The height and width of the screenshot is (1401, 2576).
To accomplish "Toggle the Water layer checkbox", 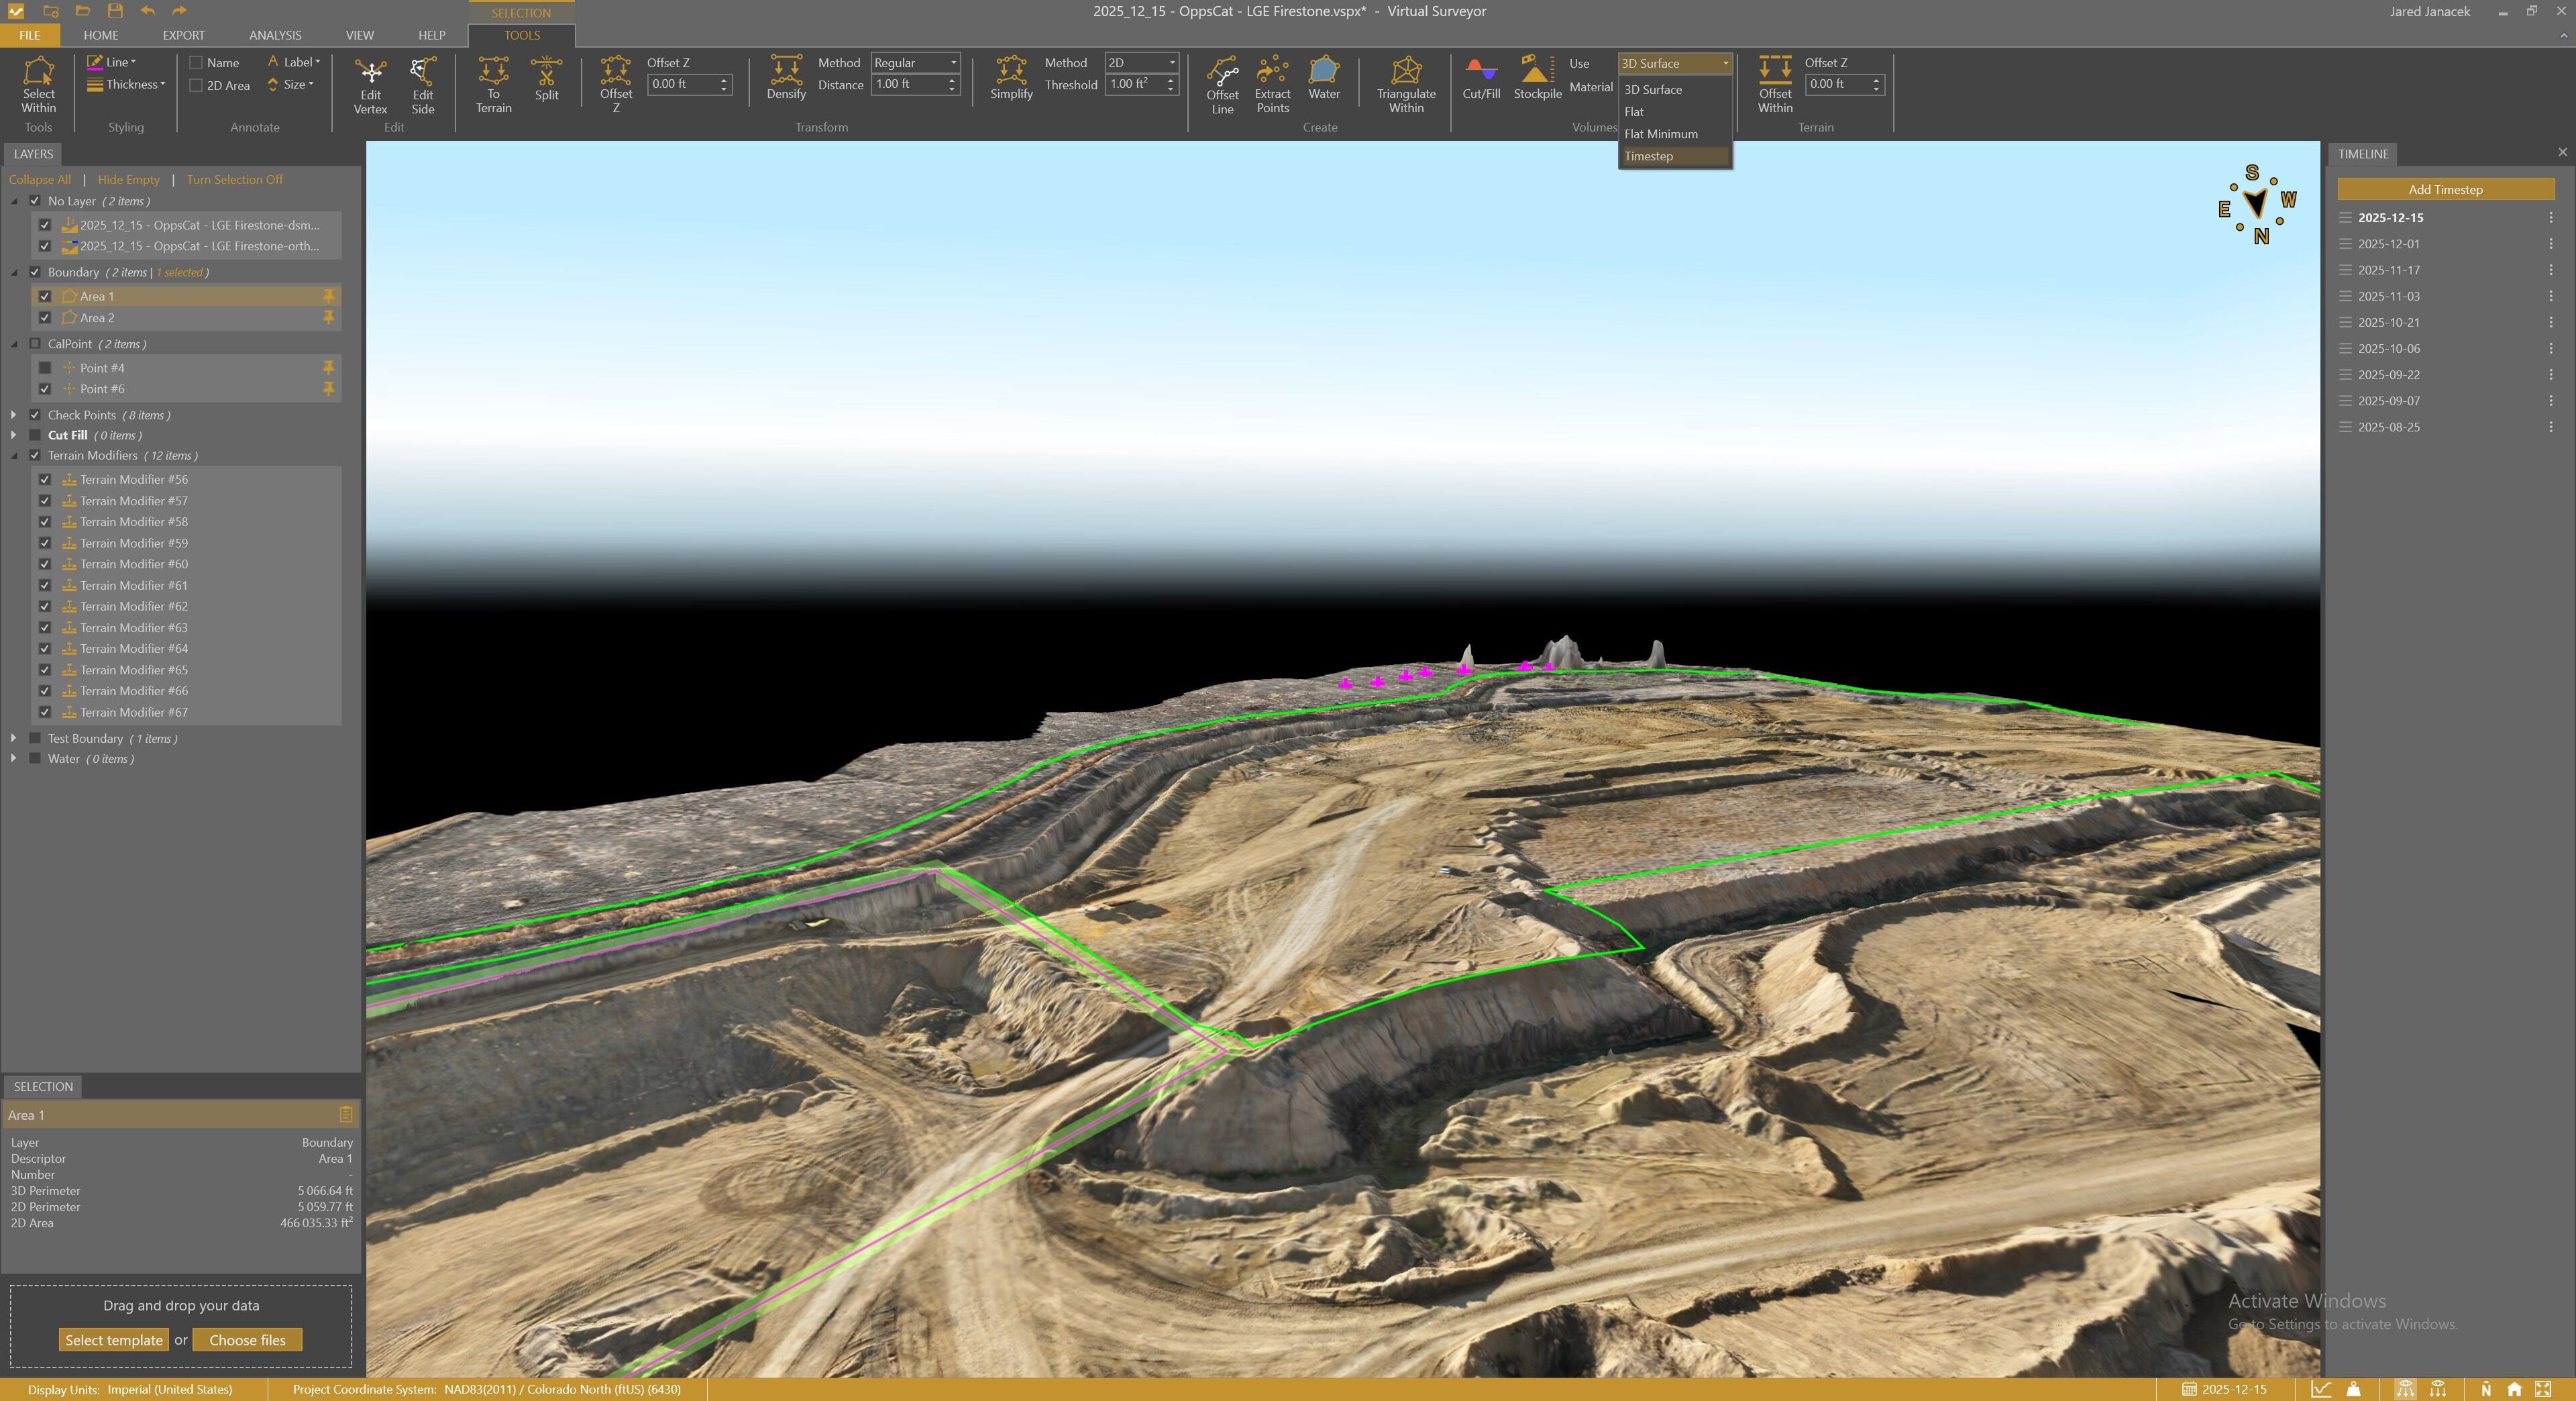I will pos(35,758).
